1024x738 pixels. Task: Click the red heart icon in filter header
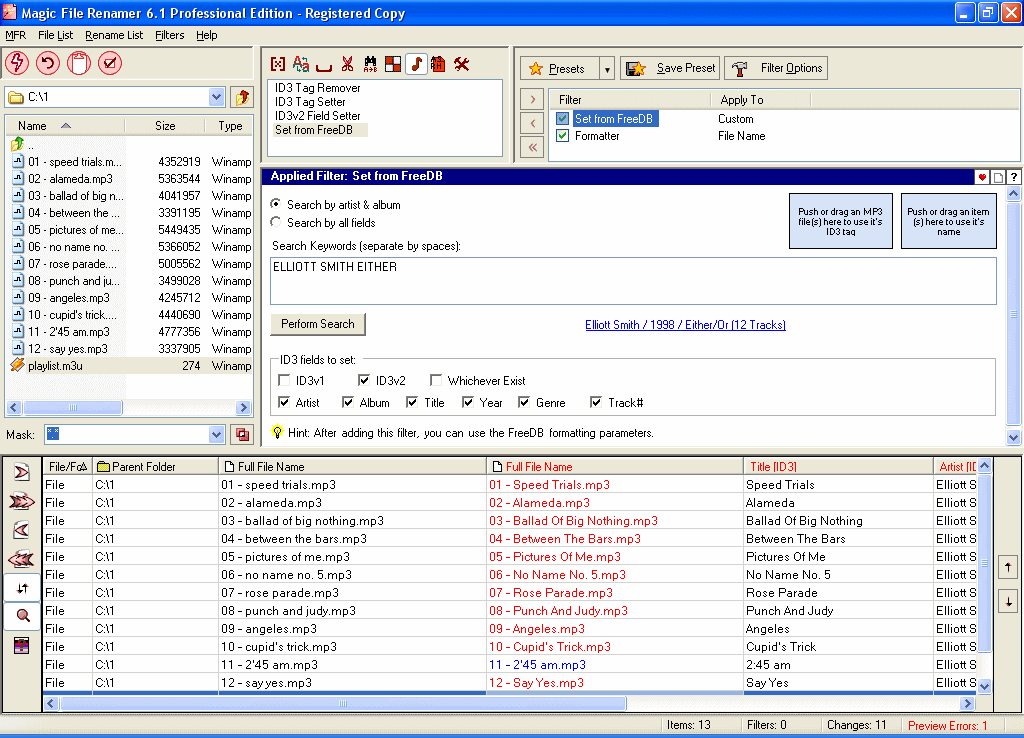[x=982, y=177]
